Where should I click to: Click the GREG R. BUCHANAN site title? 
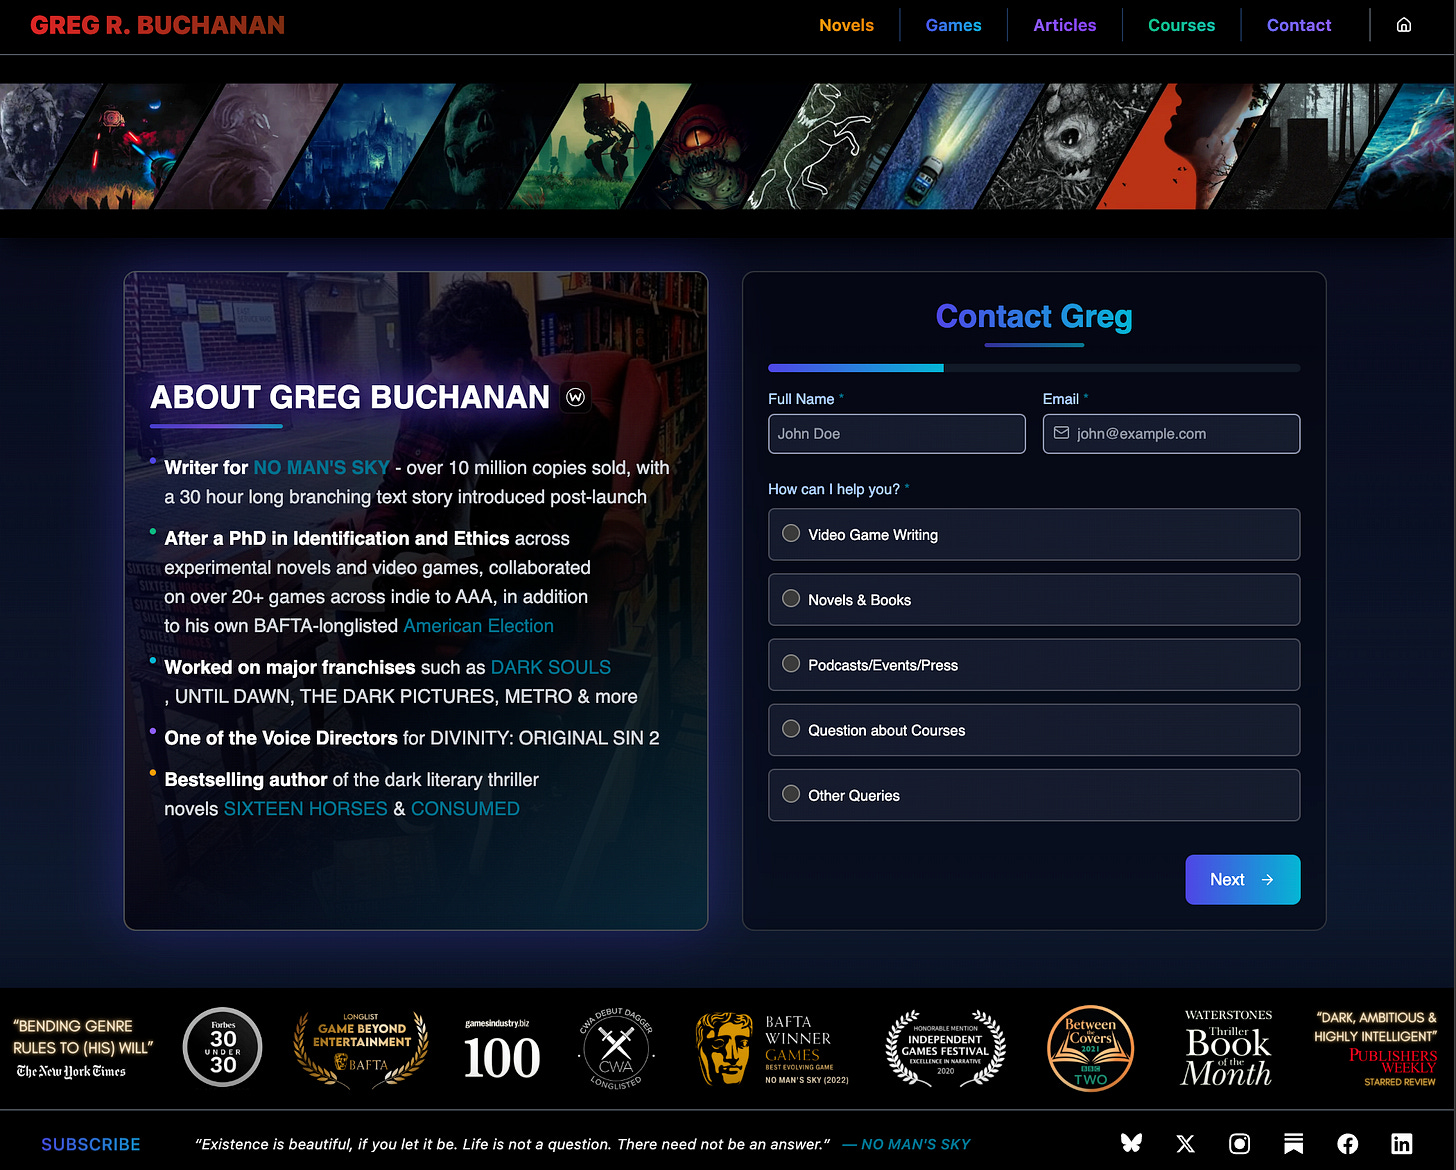click(158, 25)
